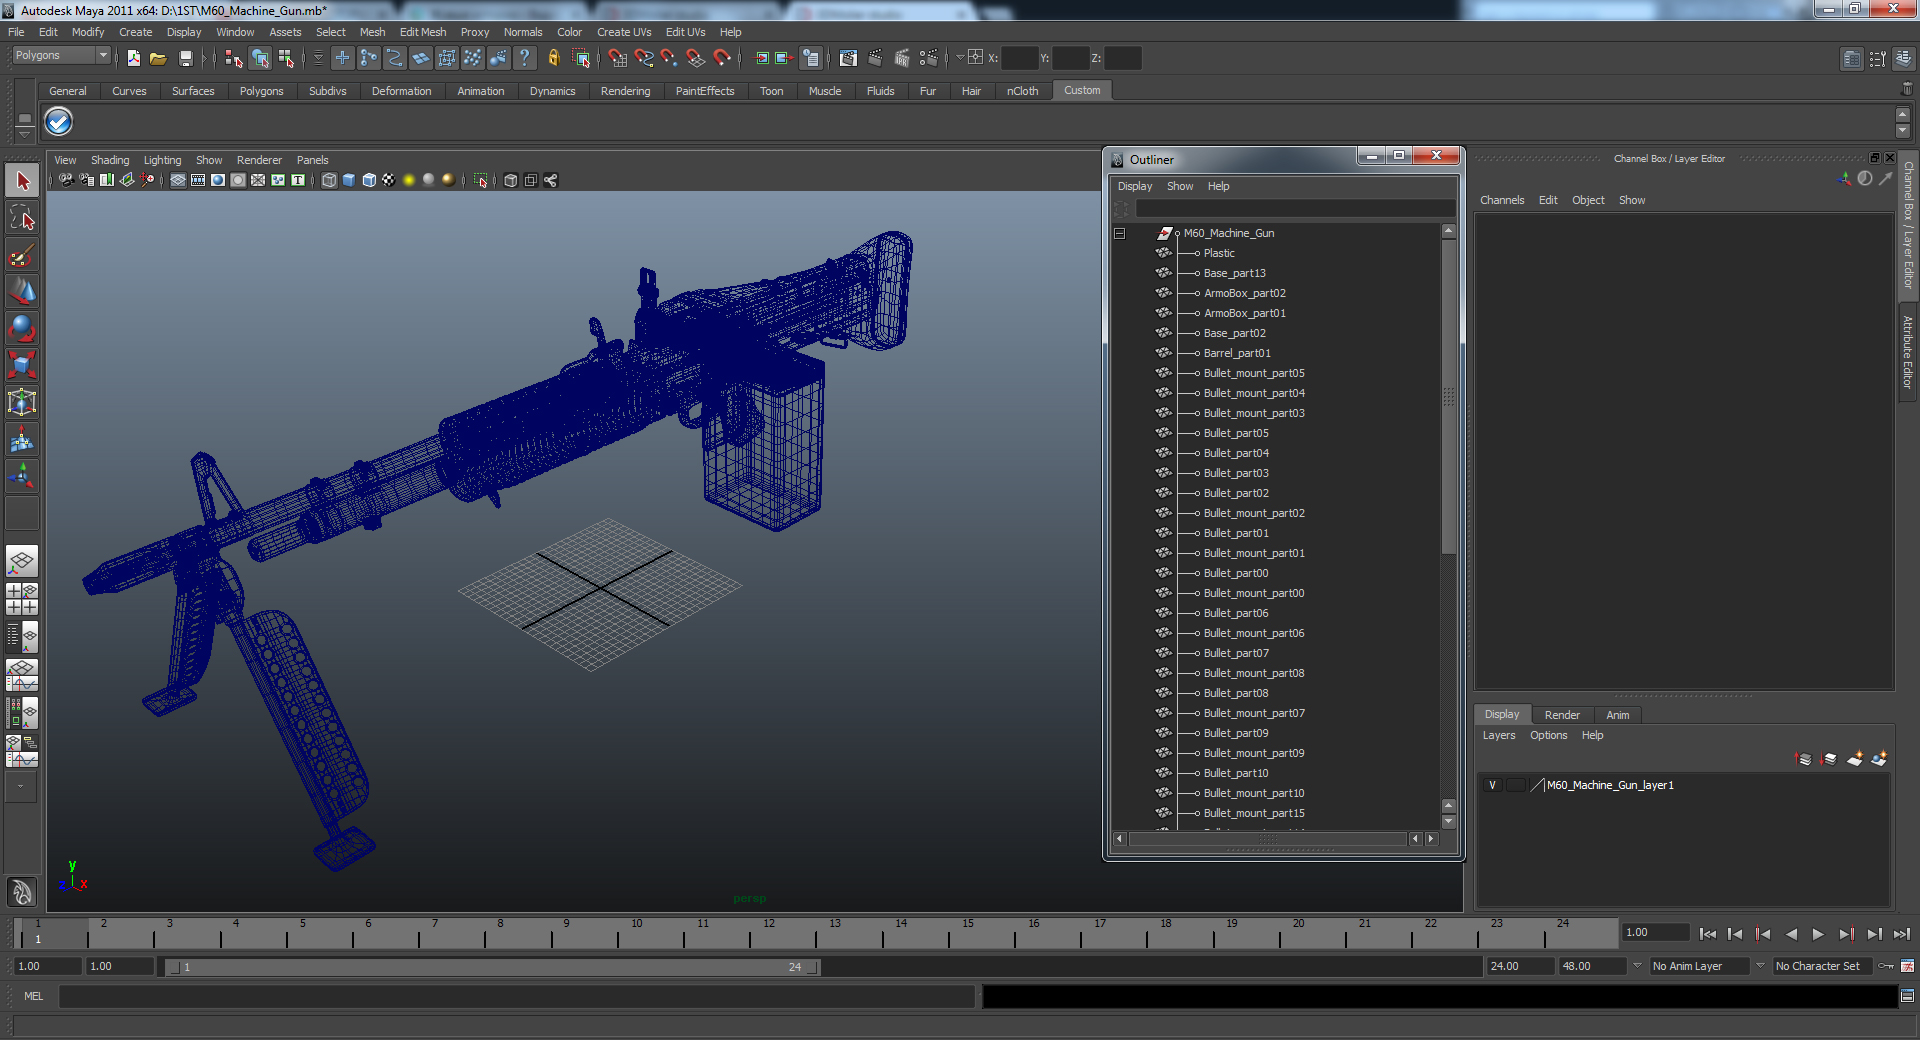Switch to the Polygons shelf tab

click(261, 91)
